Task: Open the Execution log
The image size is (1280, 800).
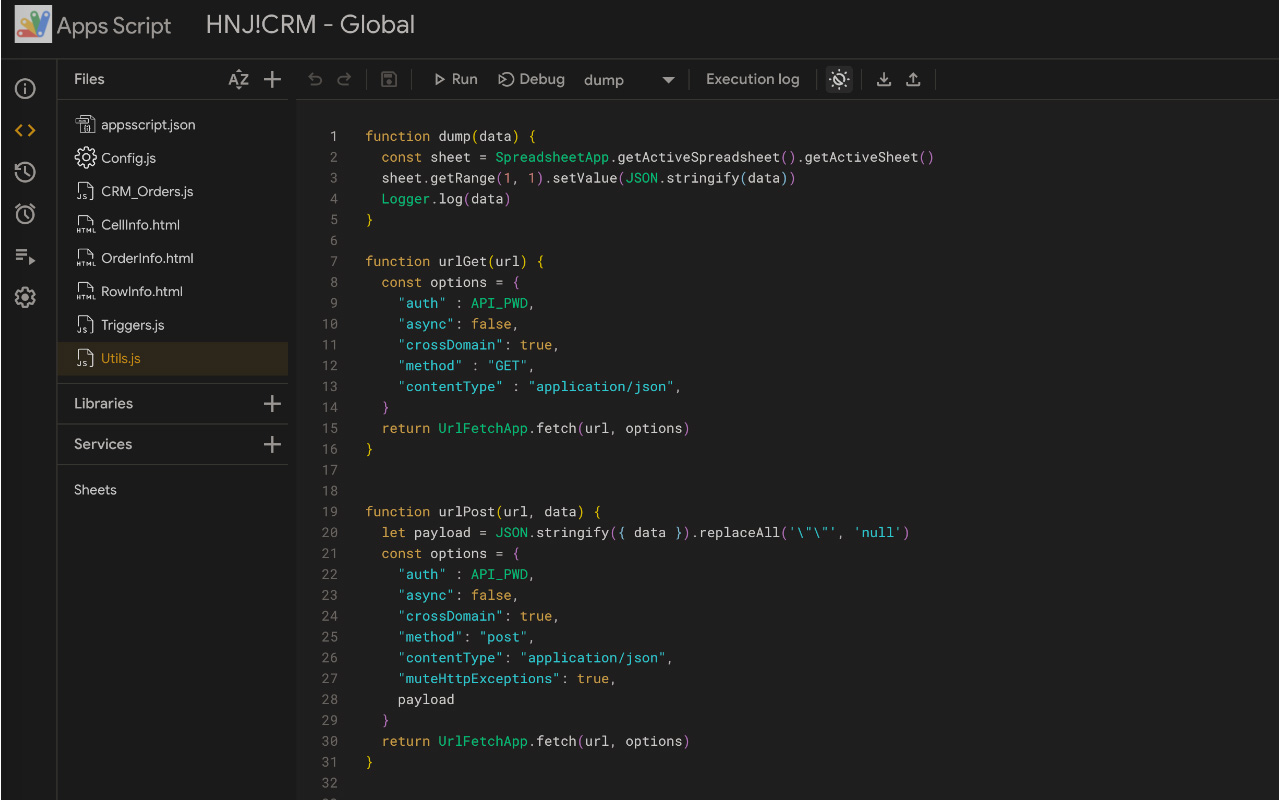Action: (x=752, y=80)
